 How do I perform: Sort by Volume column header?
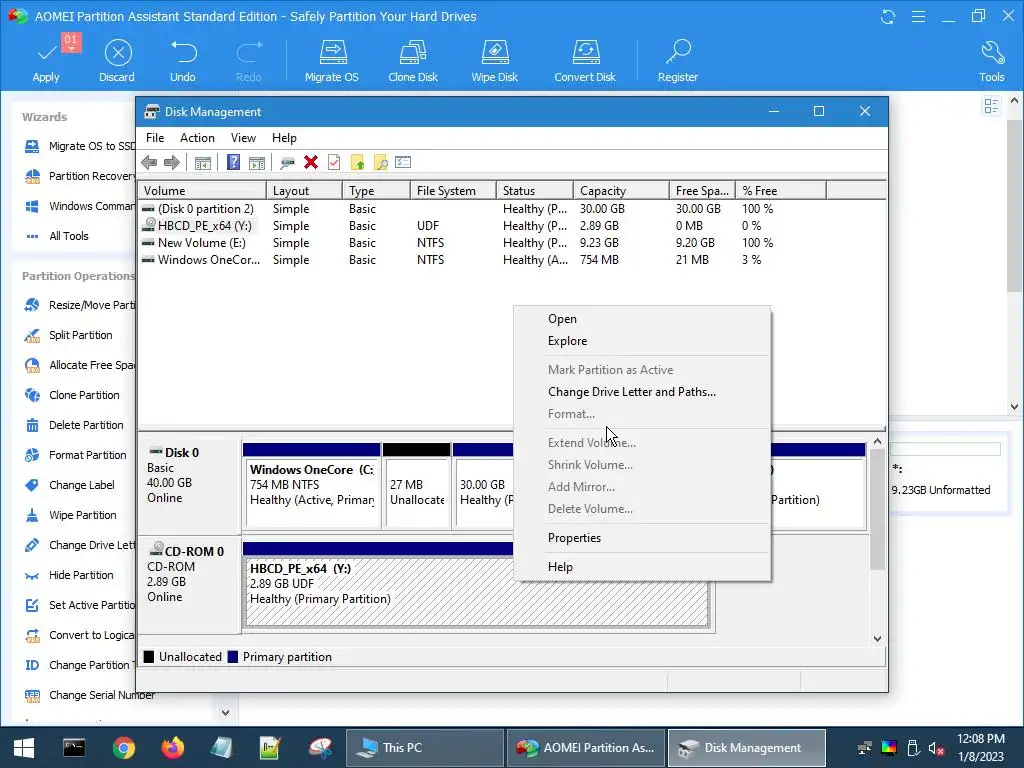(202, 191)
